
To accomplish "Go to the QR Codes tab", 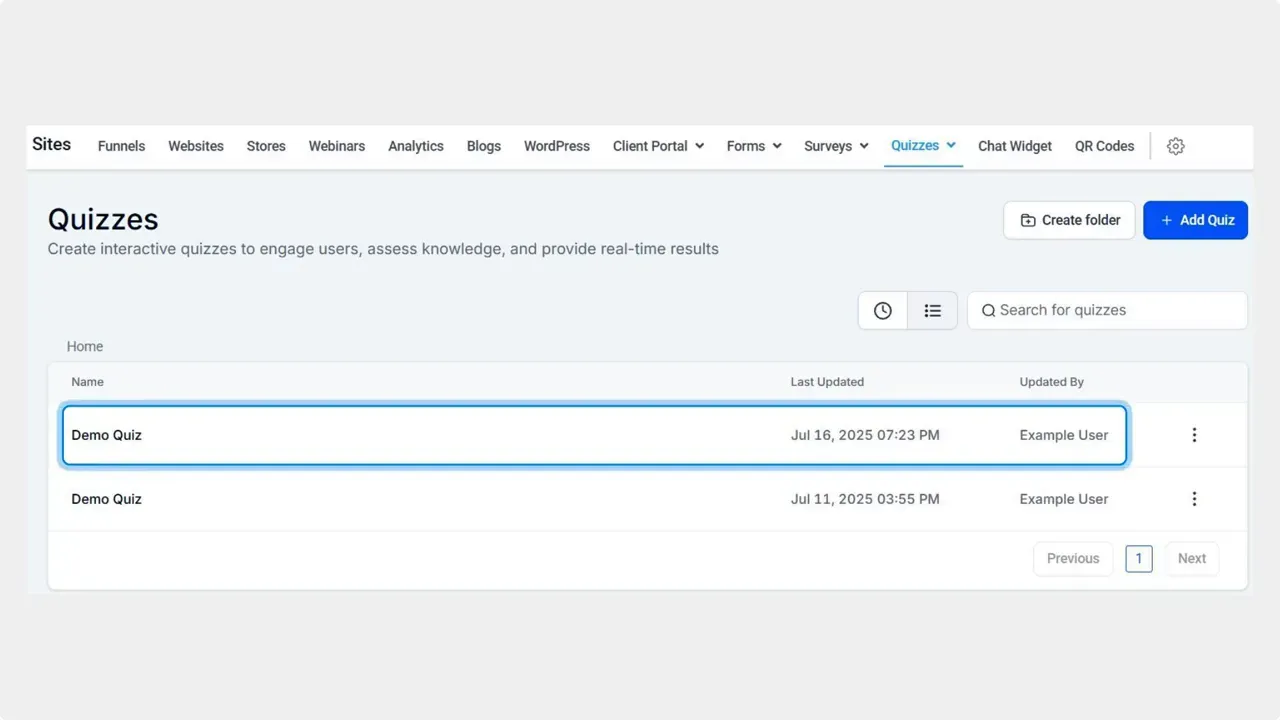I will 1104,146.
